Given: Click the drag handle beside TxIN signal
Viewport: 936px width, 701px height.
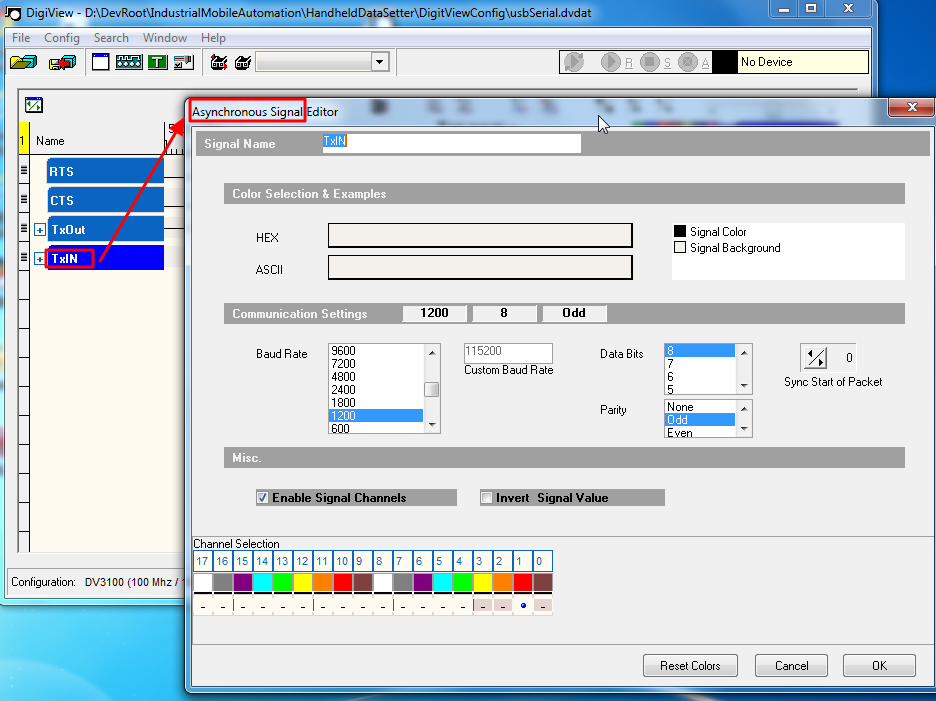Looking at the screenshot, I should 24,257.
